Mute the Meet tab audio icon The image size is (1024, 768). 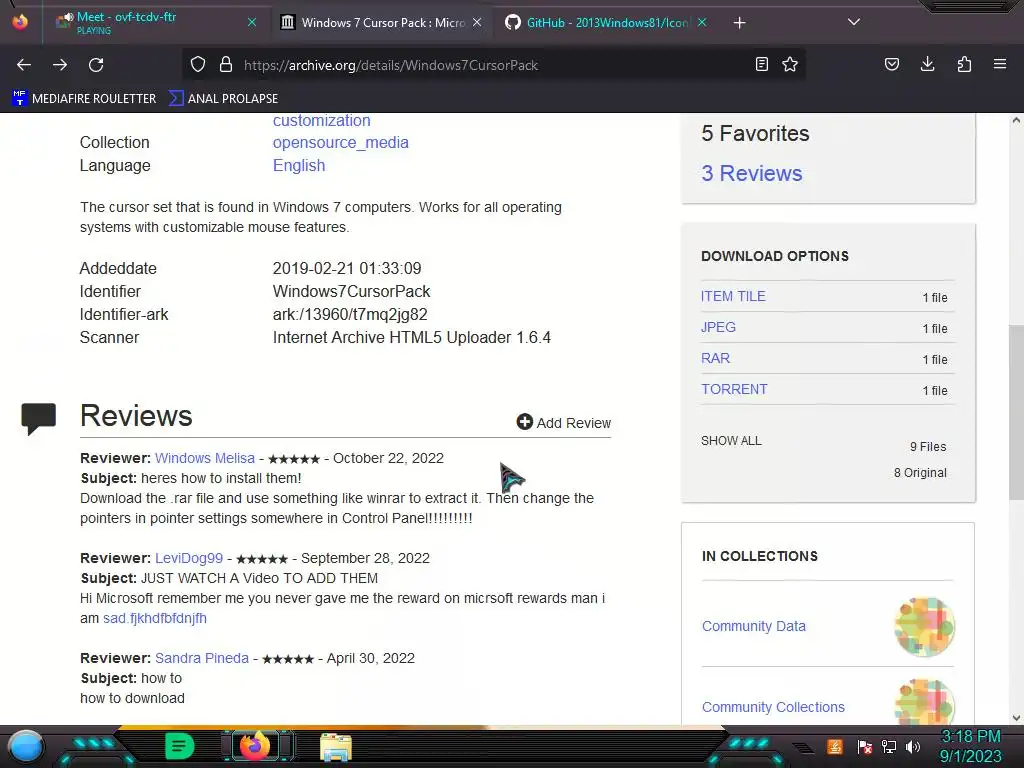click(x=69, y=17)
